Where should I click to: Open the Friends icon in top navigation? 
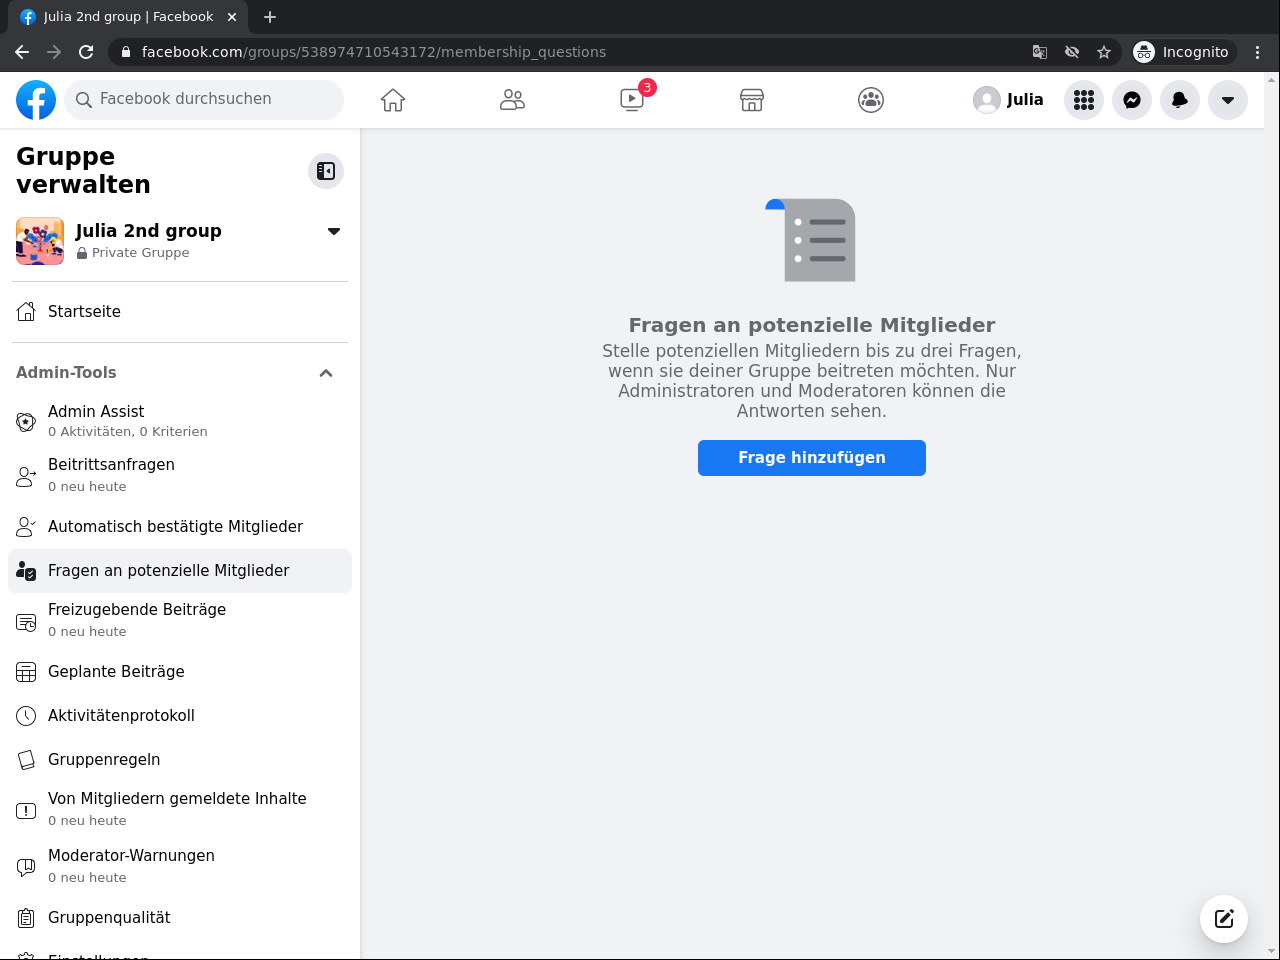[x=512, y=100]
